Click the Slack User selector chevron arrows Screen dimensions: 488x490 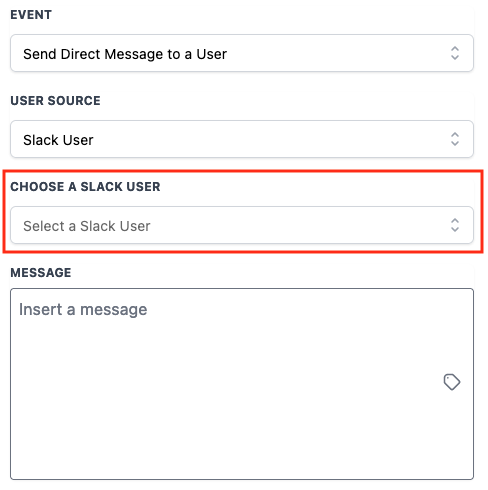[x=455, y=225]
